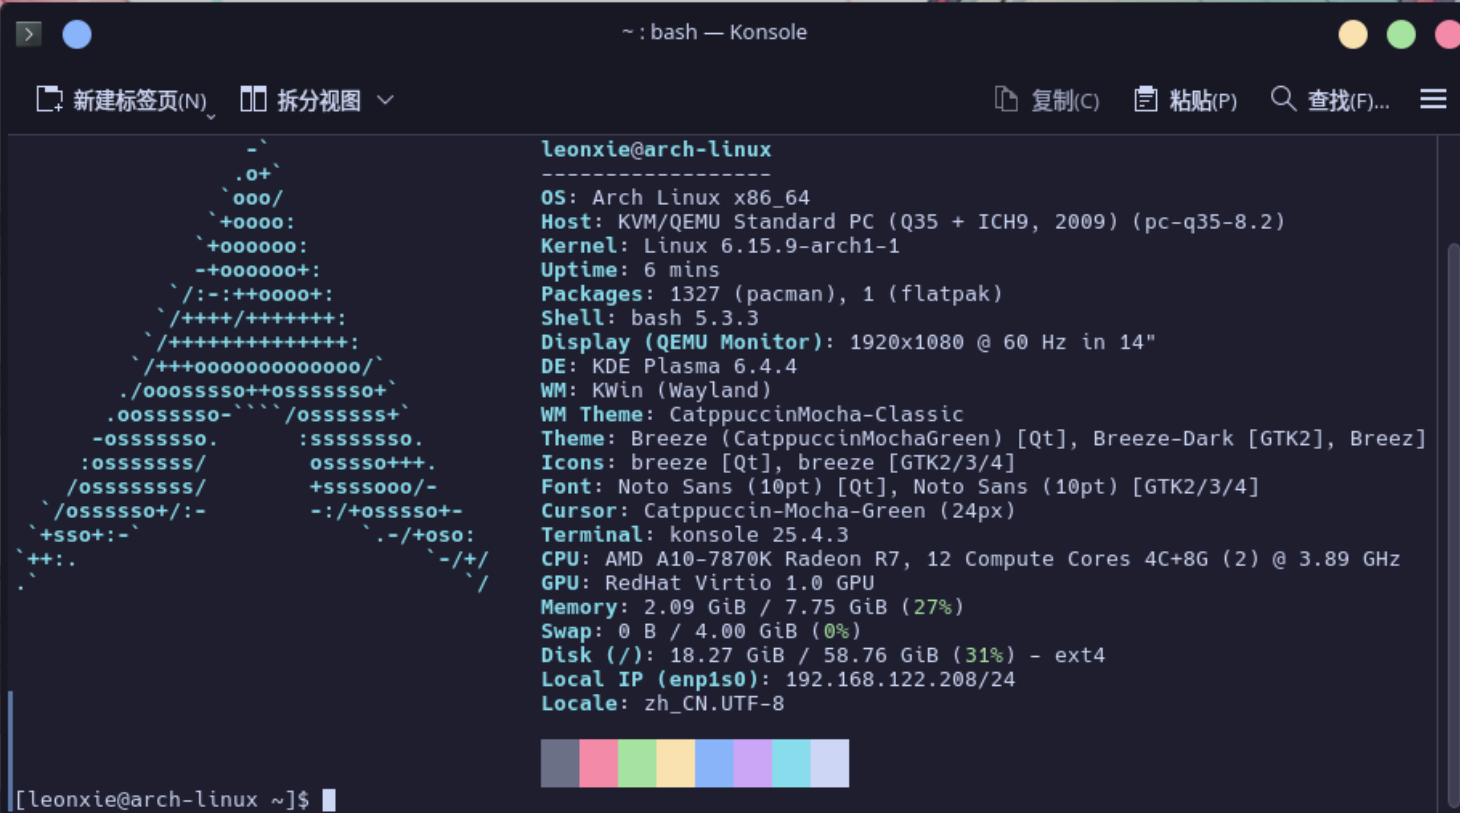Click the pink color block
The height and width of the screenshot is (813, 1460).
(x=598, y=763)
